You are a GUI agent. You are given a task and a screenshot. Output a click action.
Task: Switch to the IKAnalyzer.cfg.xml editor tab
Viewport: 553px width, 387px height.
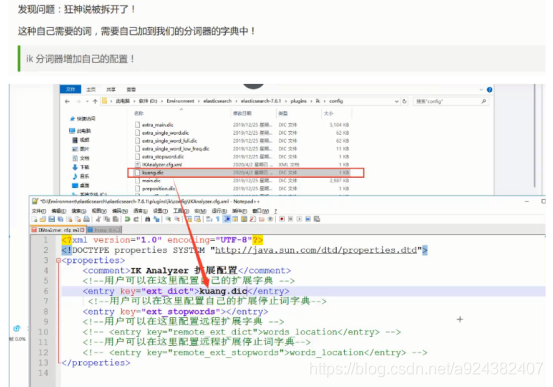[x=59, y=230]
